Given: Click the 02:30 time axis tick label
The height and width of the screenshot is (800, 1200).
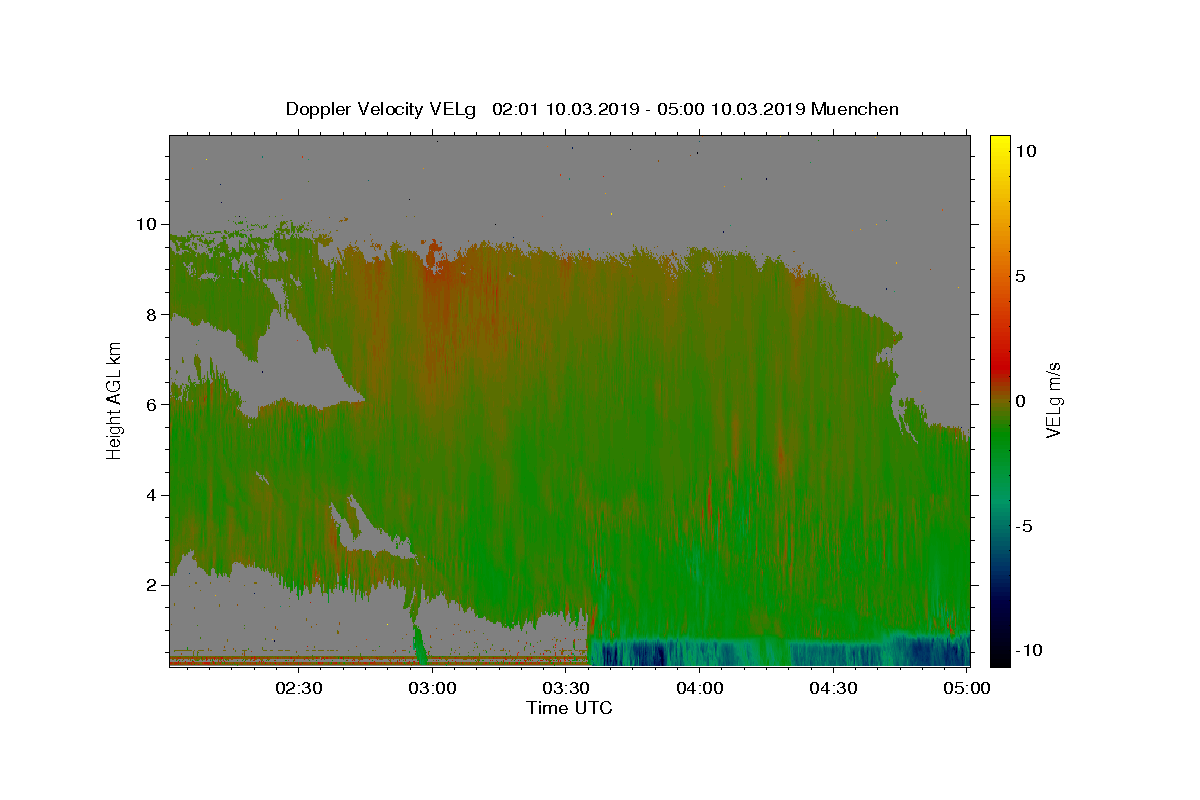Looking at the screenshot, I should pyautogui.click(x=299, y=688).
